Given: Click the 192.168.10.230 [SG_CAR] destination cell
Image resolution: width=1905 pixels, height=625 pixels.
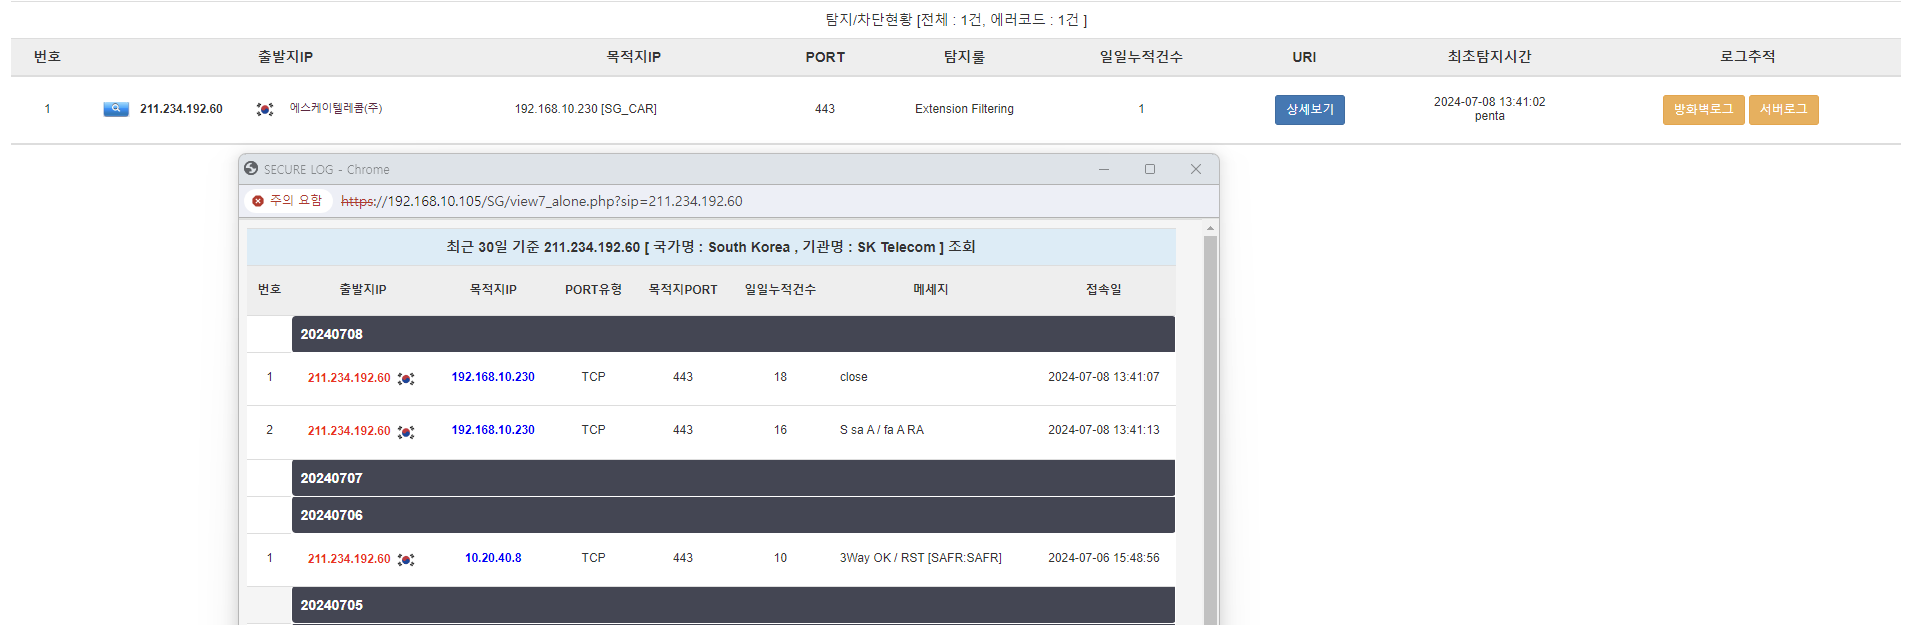Looking at the screenshot, I should [x=585, y=109].
